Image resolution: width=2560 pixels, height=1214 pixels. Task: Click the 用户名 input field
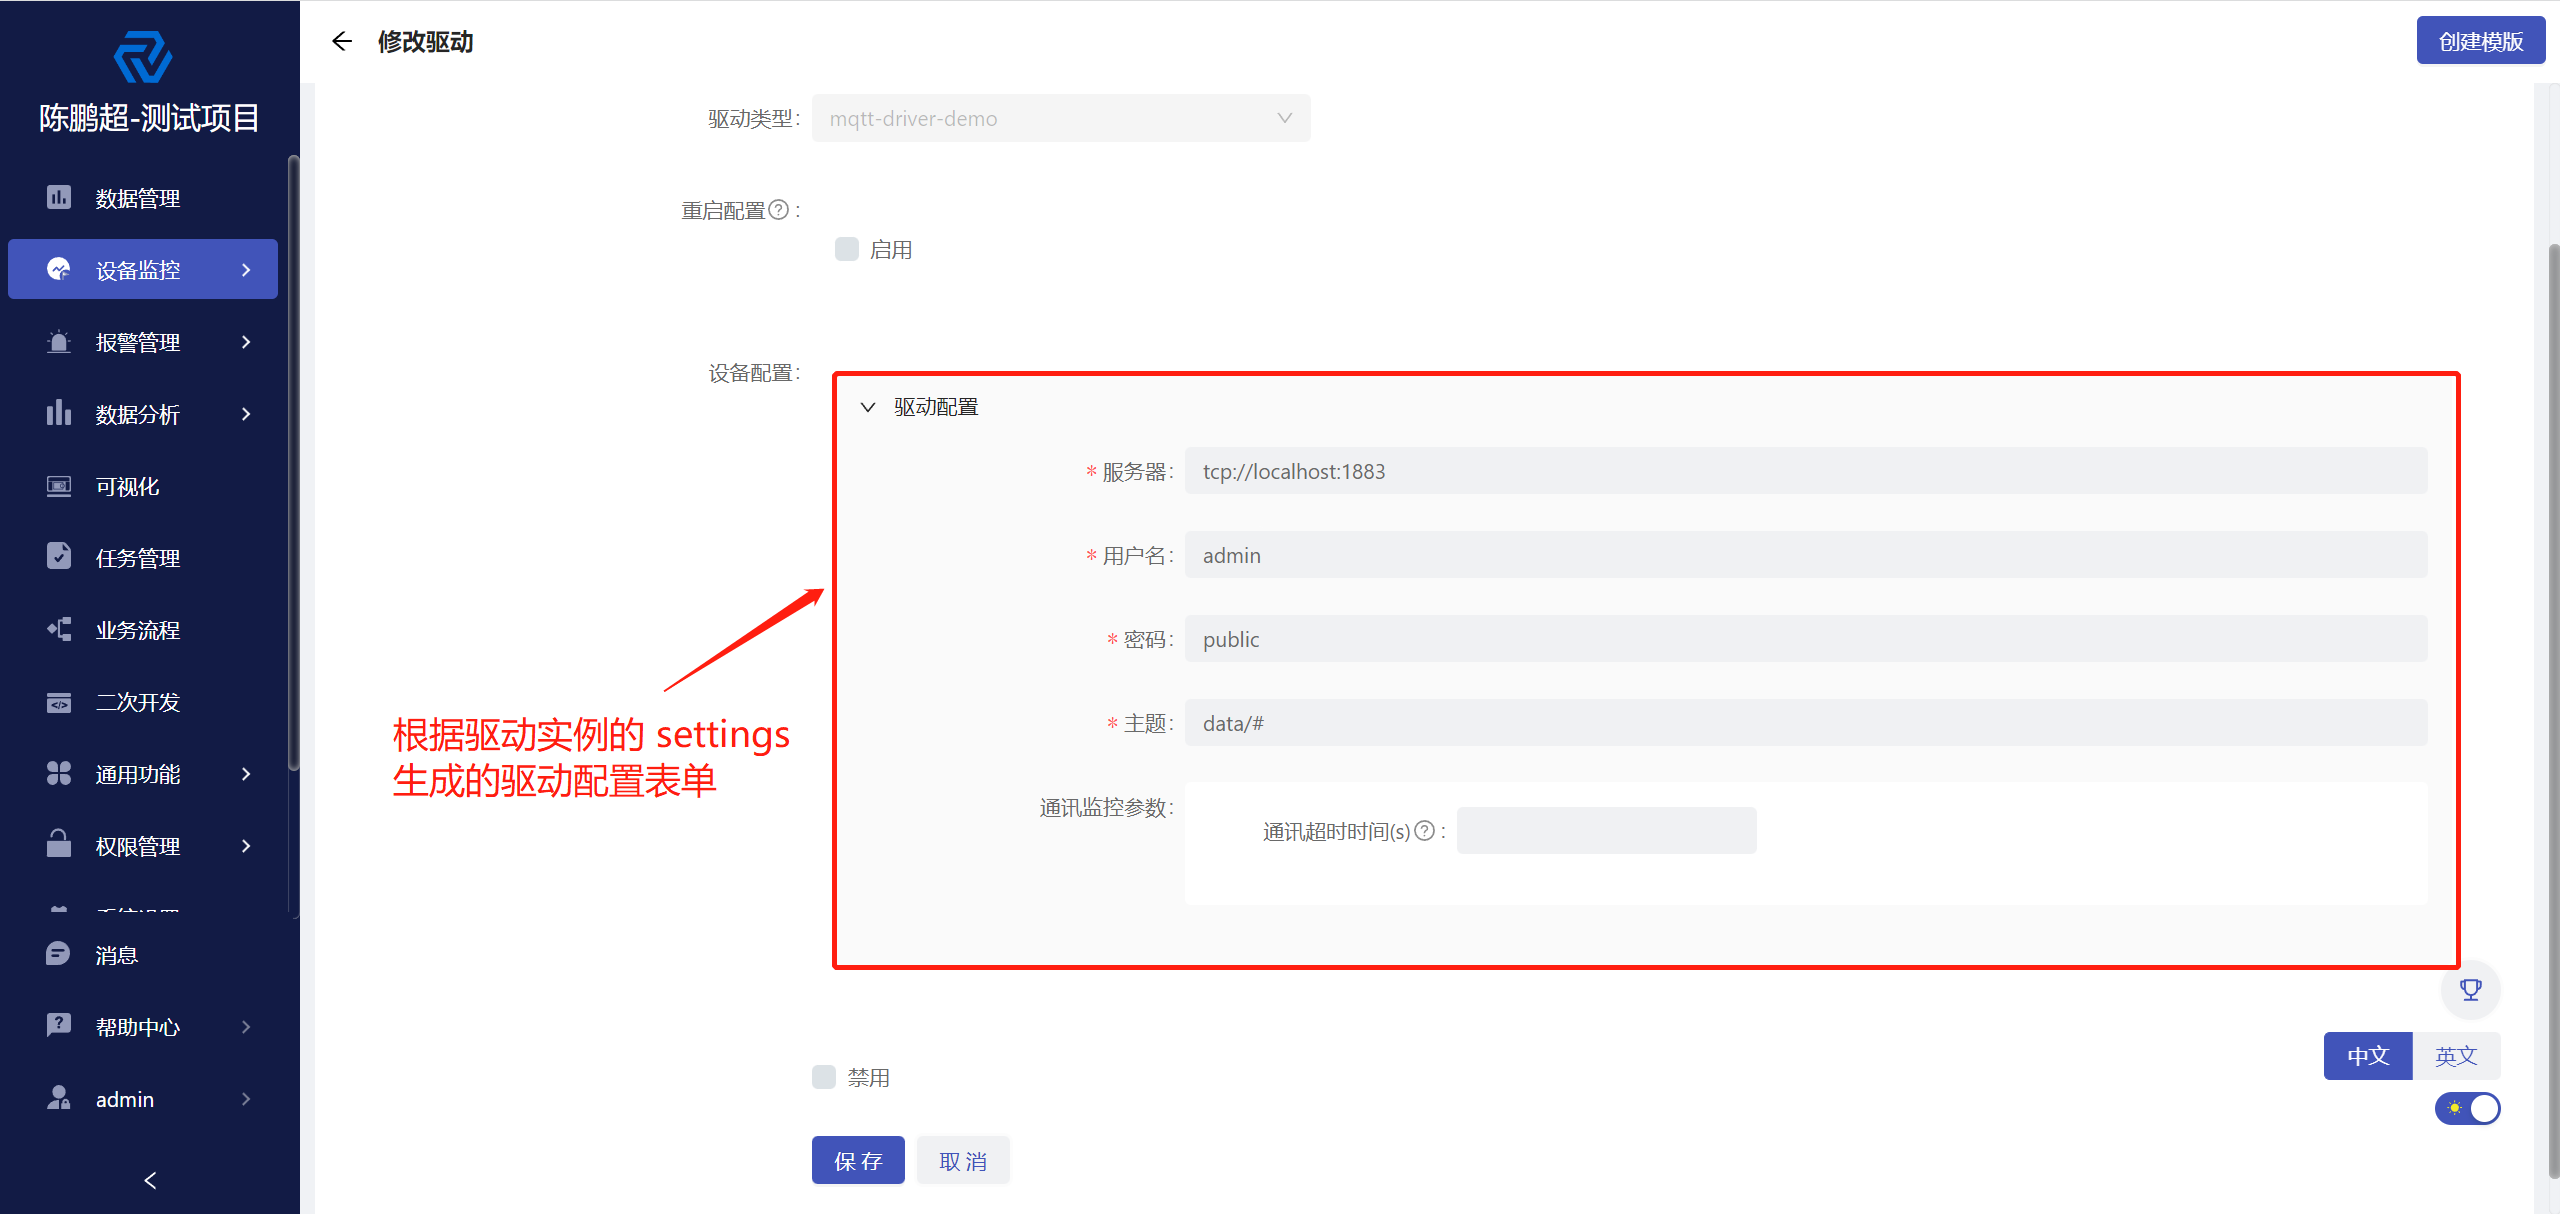tap(1806, 555)
